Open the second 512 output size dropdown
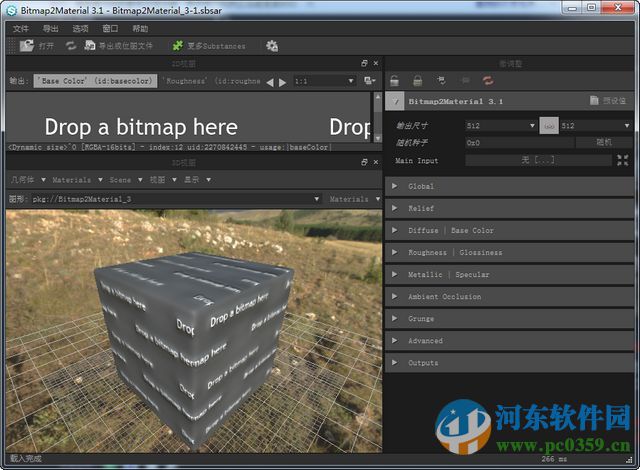 [x=596, y=126]
